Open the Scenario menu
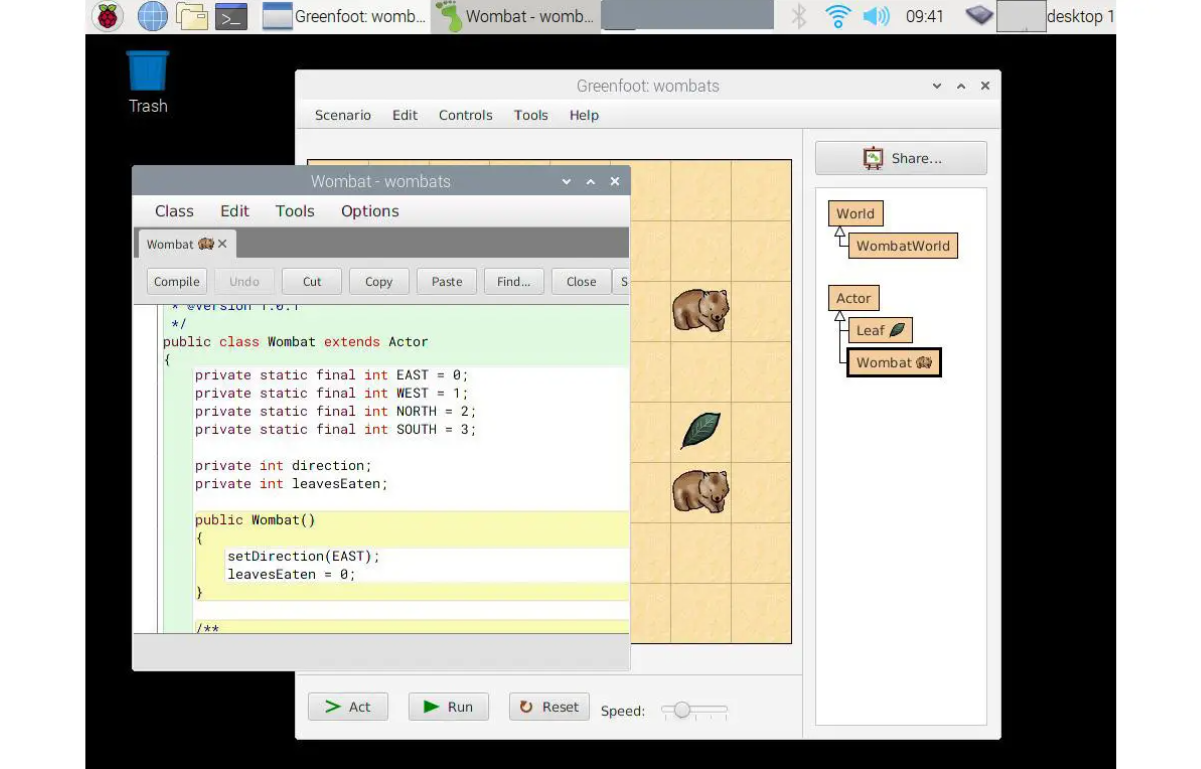 (x=342, y=115)
